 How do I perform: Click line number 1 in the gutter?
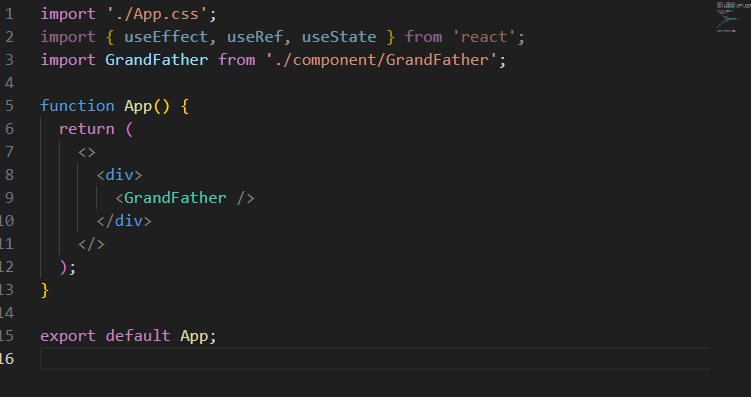pyautogui.click(x=9, y=14)
